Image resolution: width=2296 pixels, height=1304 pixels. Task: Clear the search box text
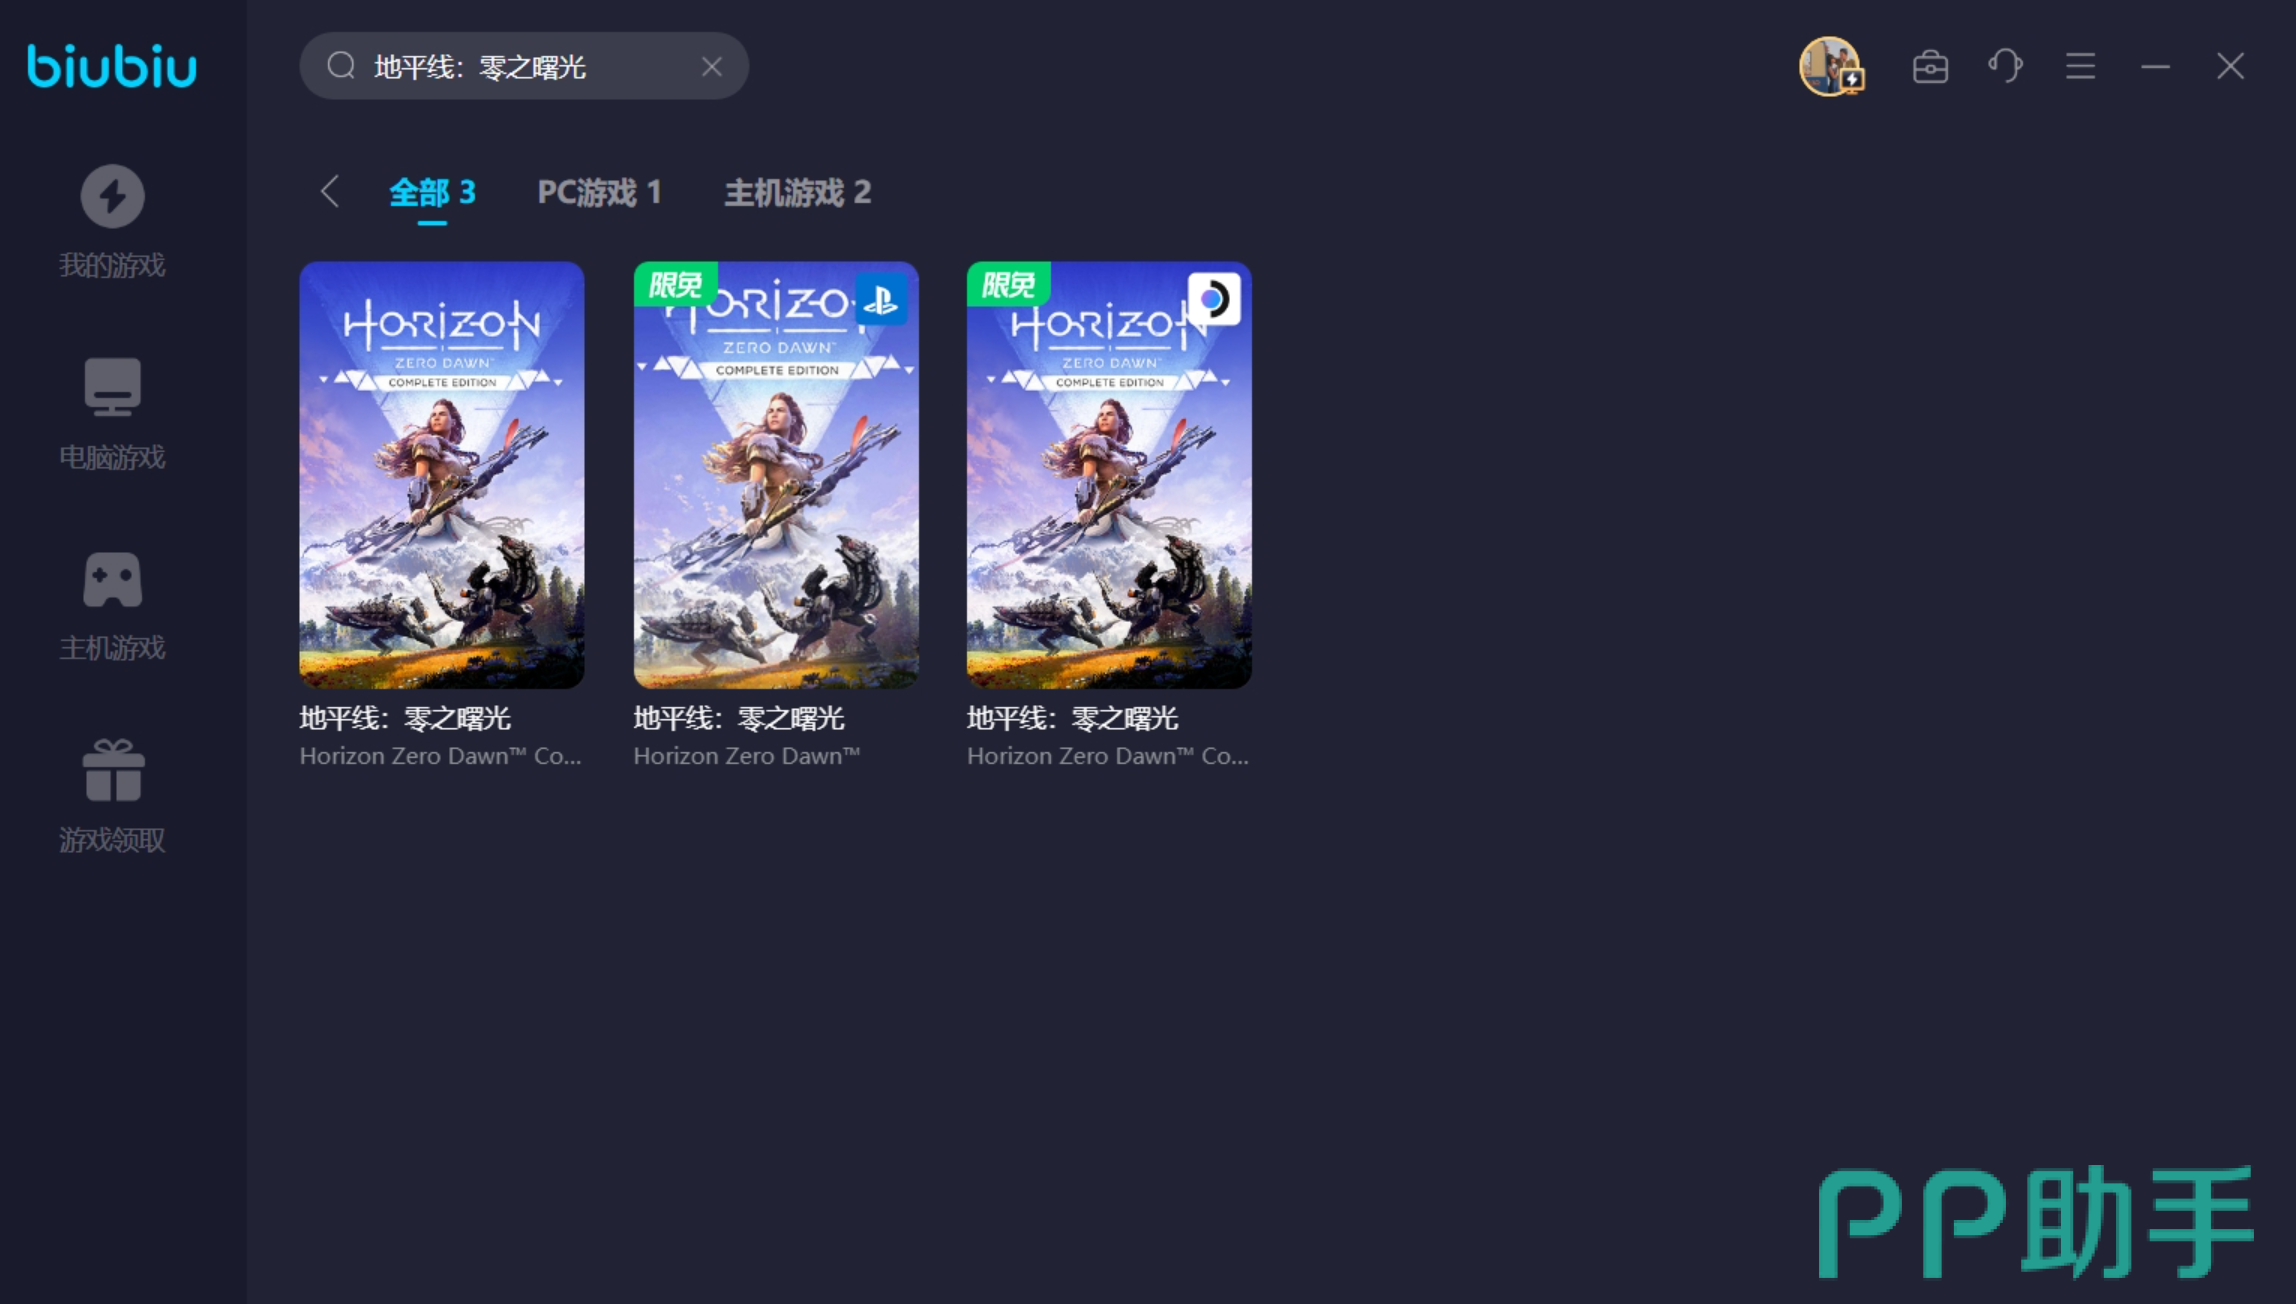(x=712, y=67)
